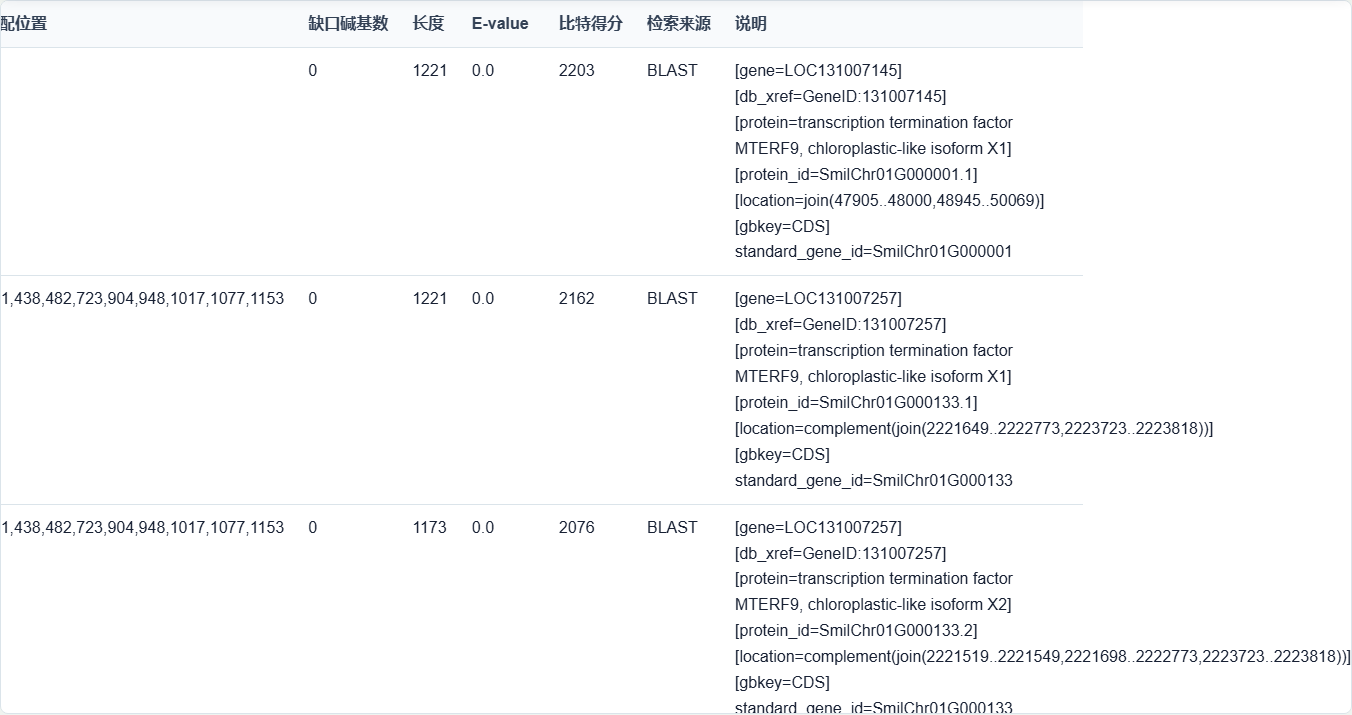Click the text [gene=LOC131007145]
1352x715 pixels.
(818, 71)
